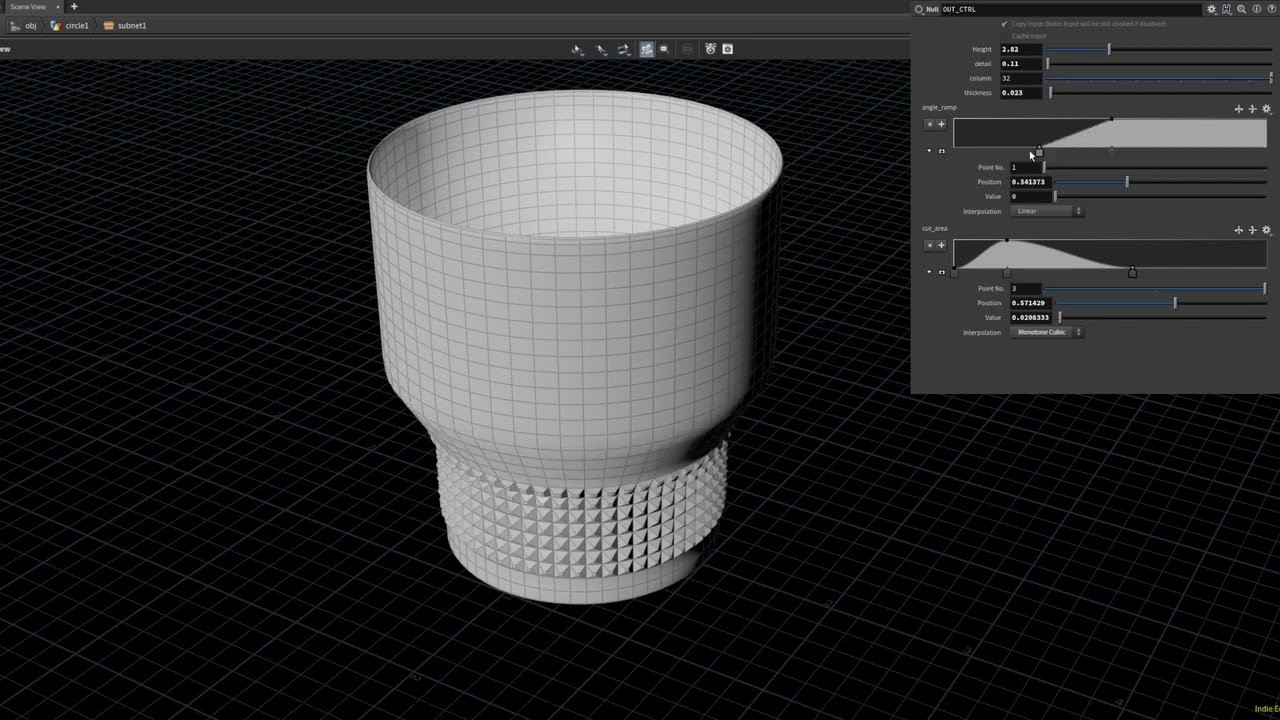Add a point with angle_ramp plus button
Image resolution: width=1280 pixels, height=720 pixels.
(941, 124)
